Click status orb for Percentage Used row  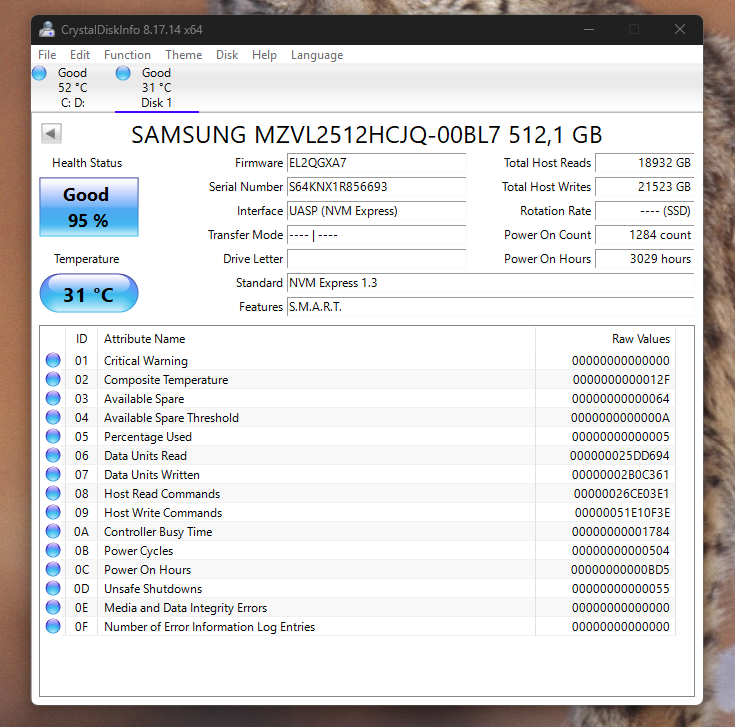pos(53,436)
